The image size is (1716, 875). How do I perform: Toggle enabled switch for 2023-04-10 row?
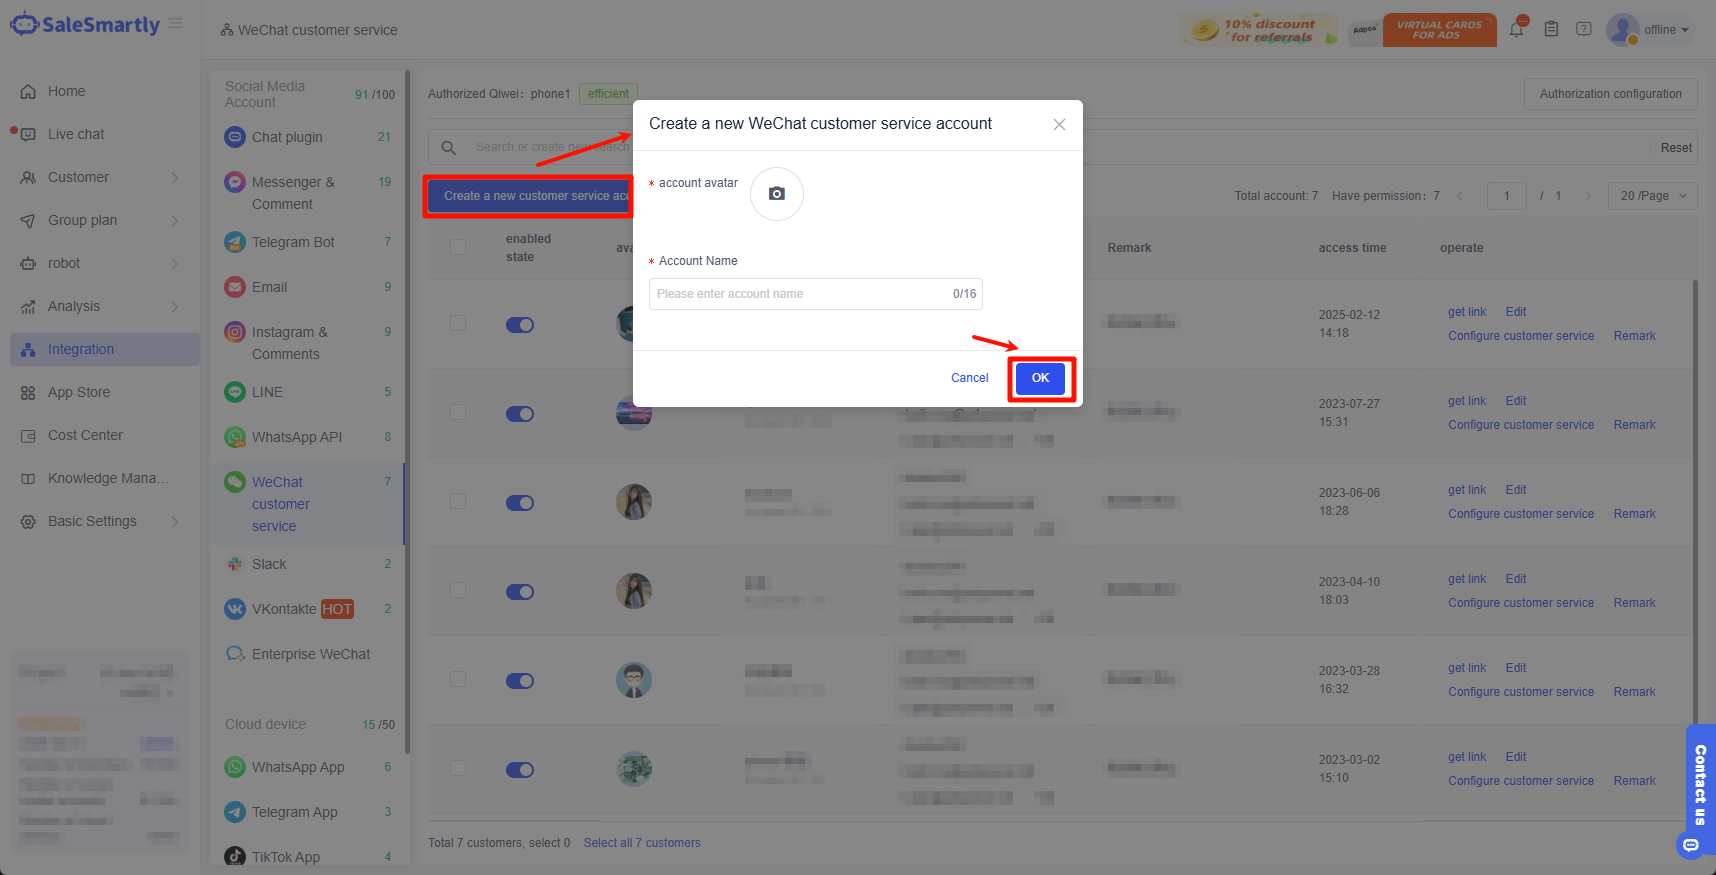point(520,592)
